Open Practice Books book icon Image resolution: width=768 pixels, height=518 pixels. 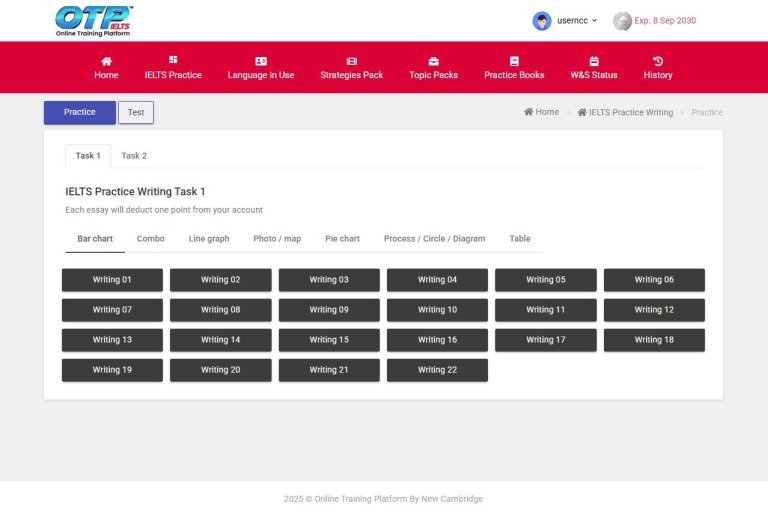514,61
